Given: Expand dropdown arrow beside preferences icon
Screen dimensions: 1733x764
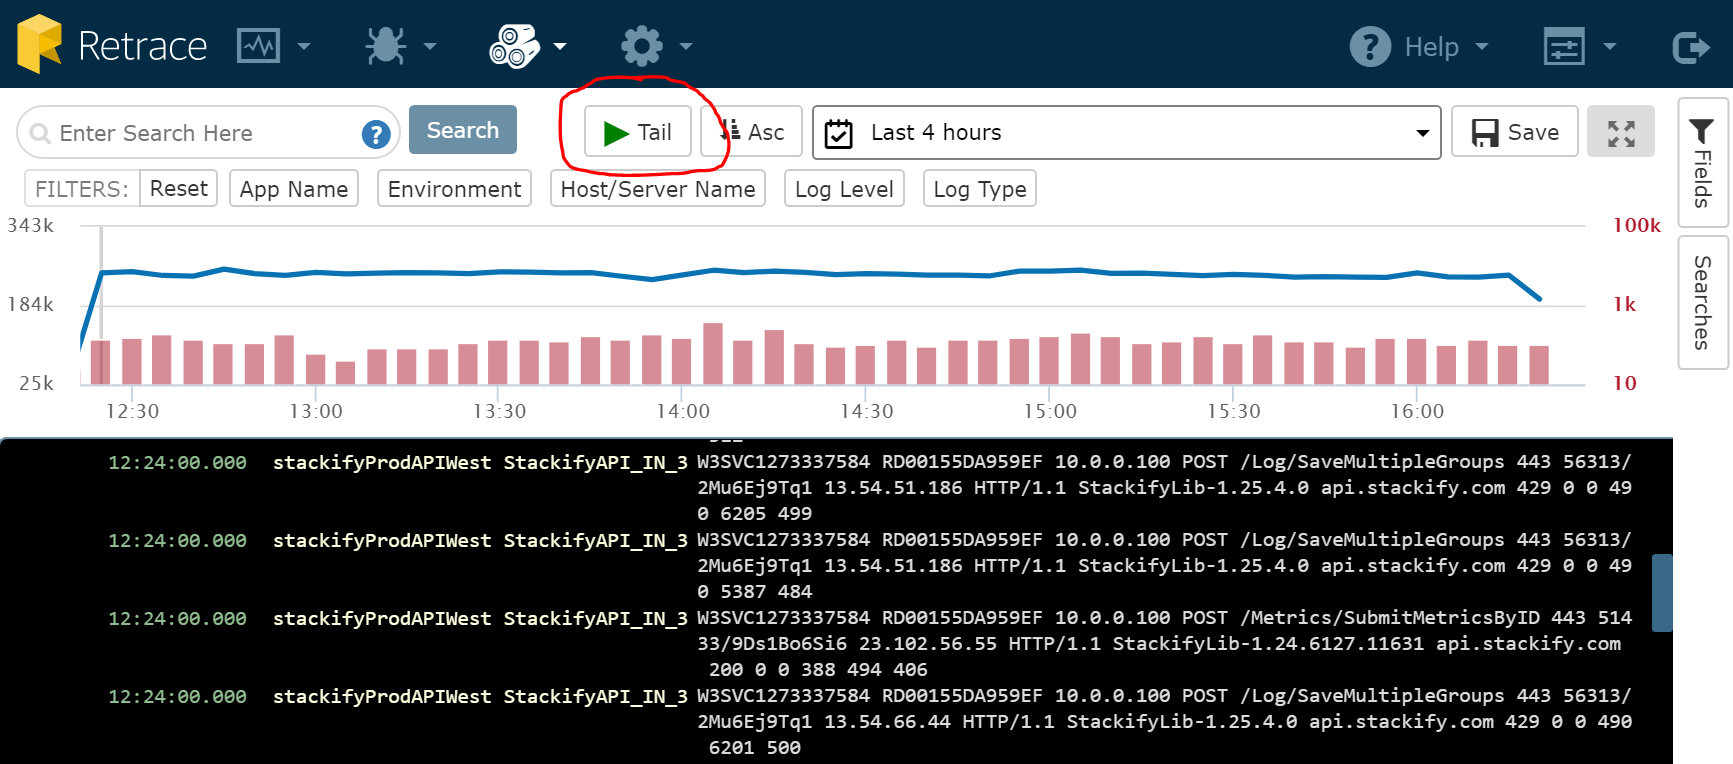Looking at the screenshot, I should 1610,46.
